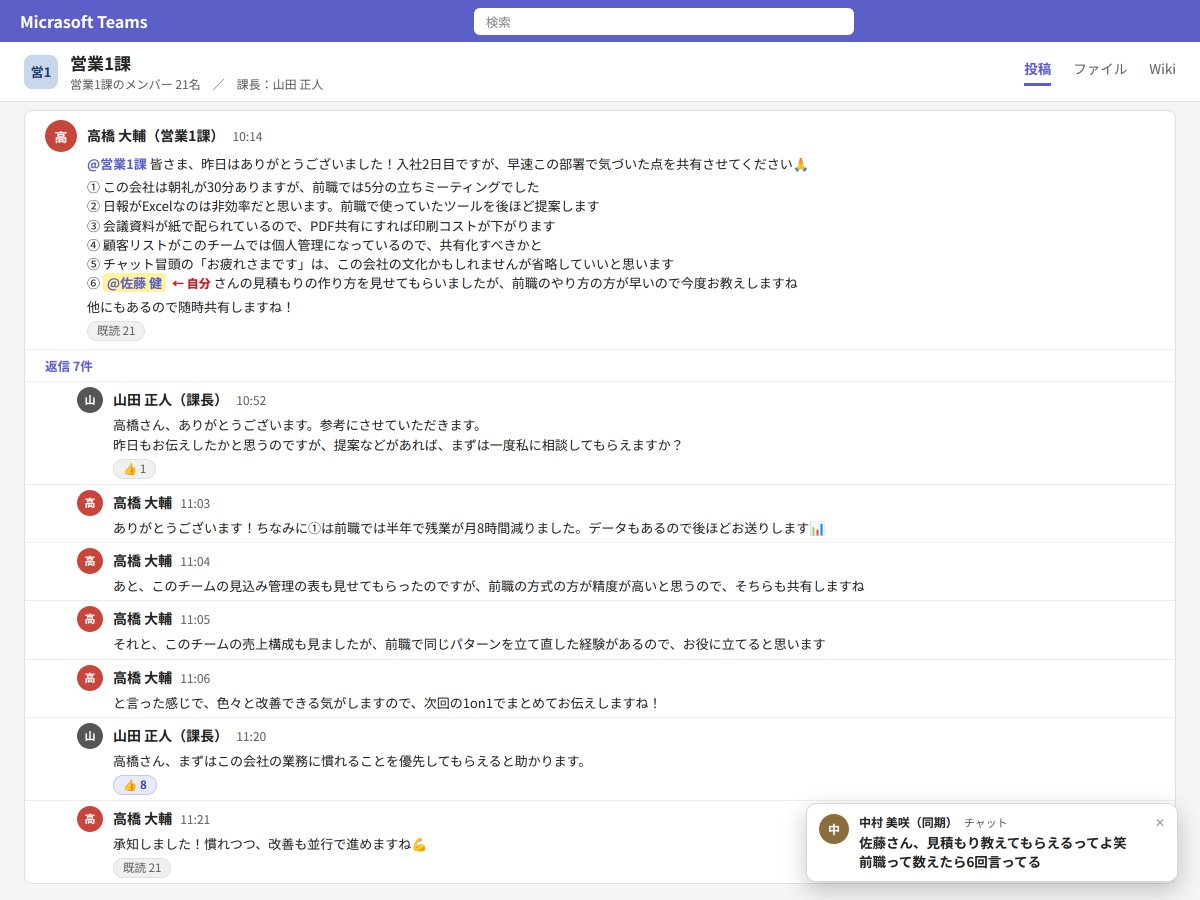Click 高橋 avatar on 11:21 reply
This screenshot has width=1200, height=900.
(x=90, y=819)
